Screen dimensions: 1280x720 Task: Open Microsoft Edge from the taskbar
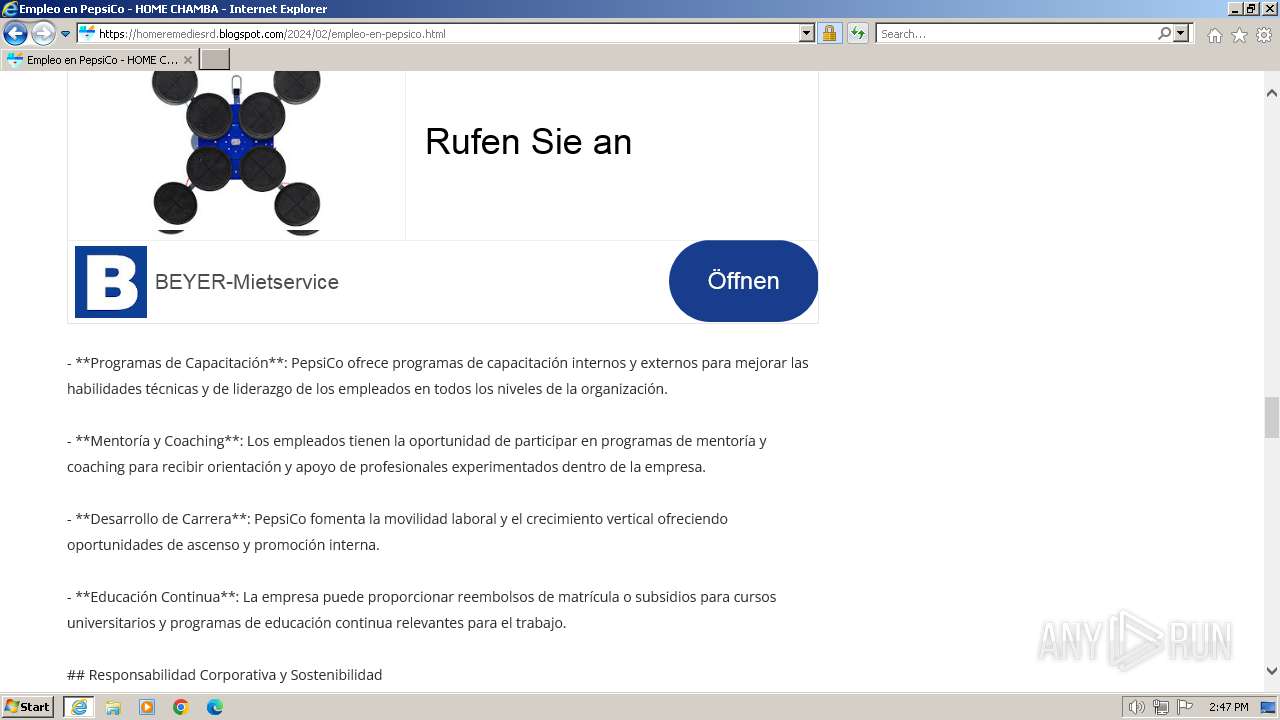tap(215, 707)
